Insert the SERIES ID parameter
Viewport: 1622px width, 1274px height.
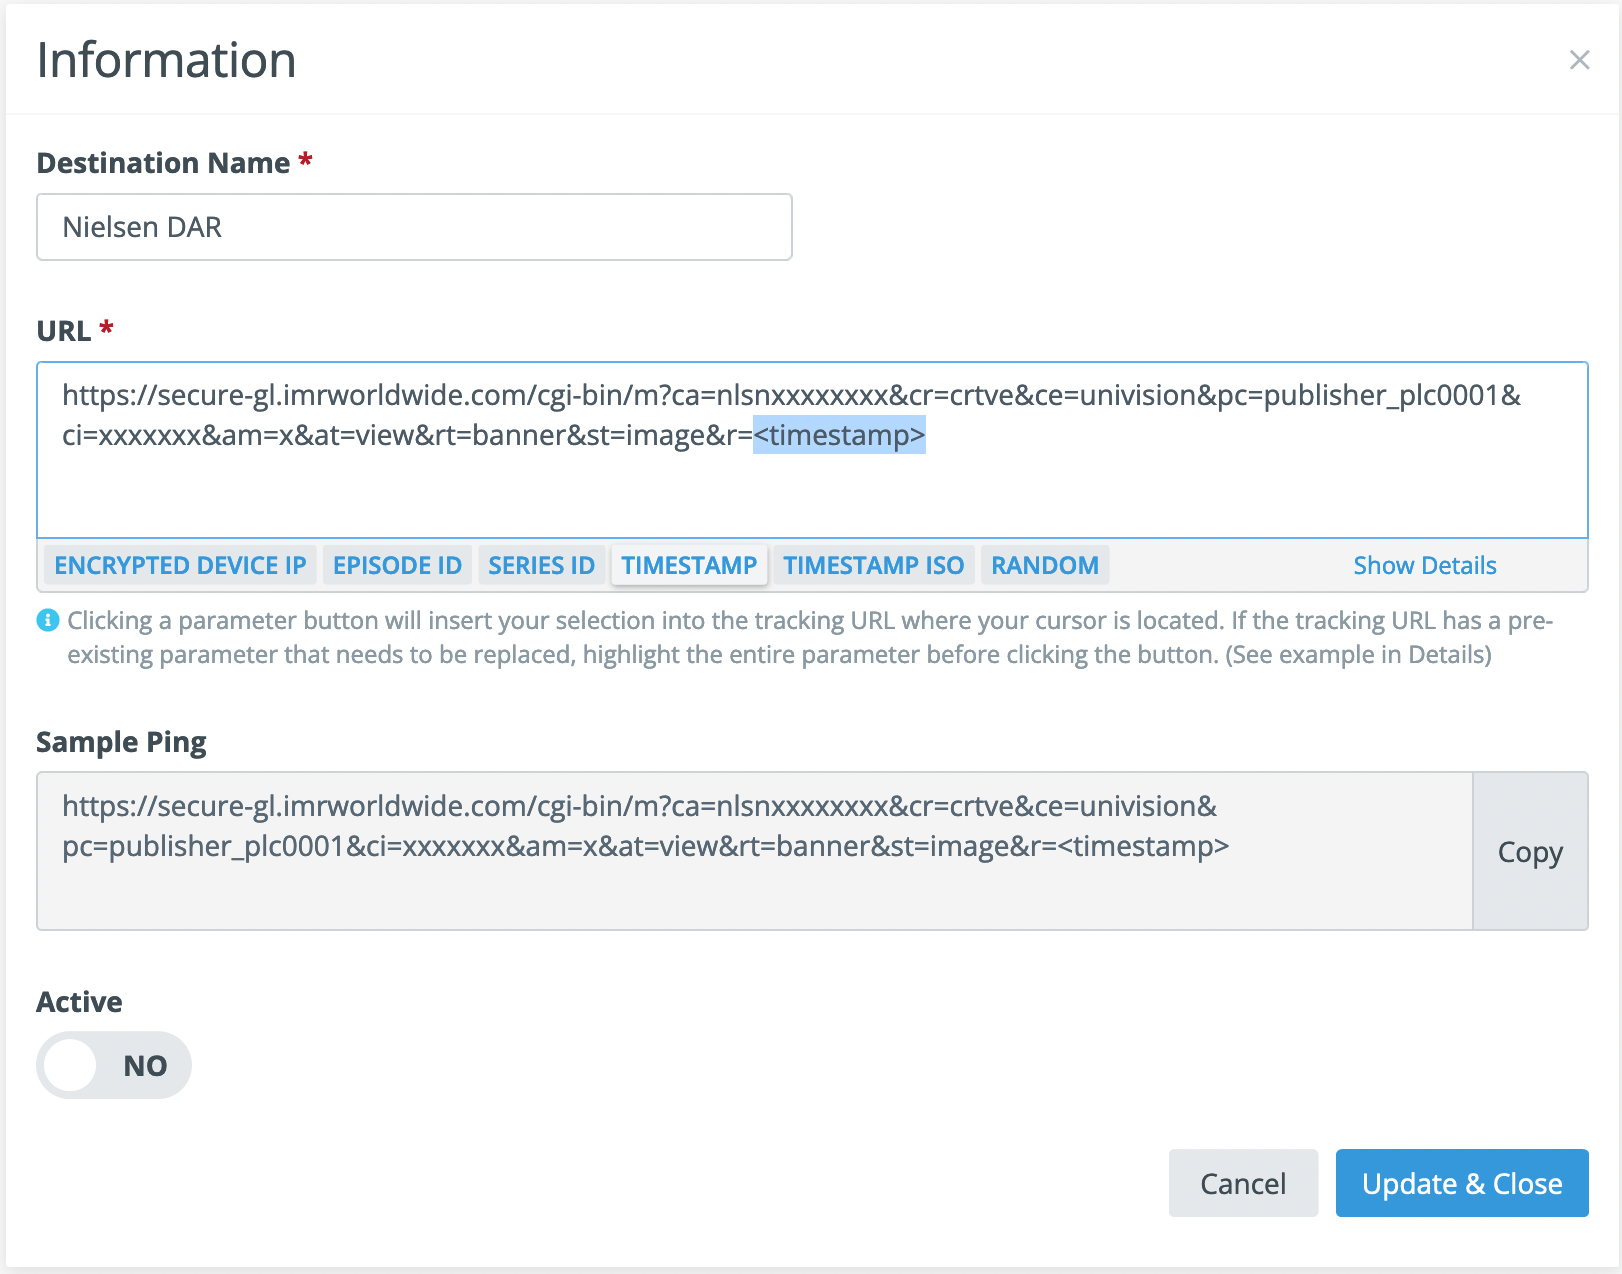point(541,565)
